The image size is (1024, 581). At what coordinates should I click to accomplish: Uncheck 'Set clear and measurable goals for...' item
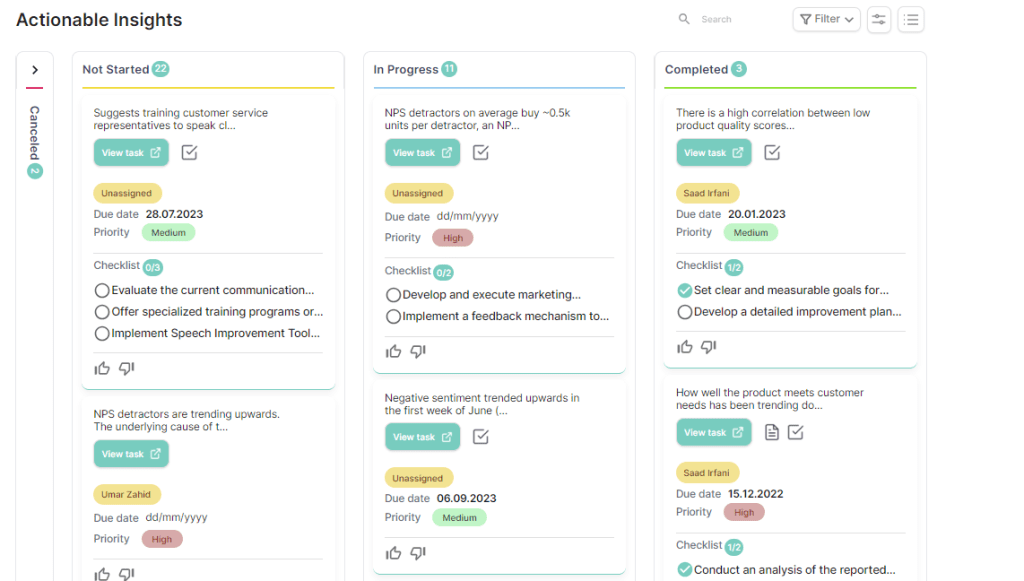tap(684, 290)
